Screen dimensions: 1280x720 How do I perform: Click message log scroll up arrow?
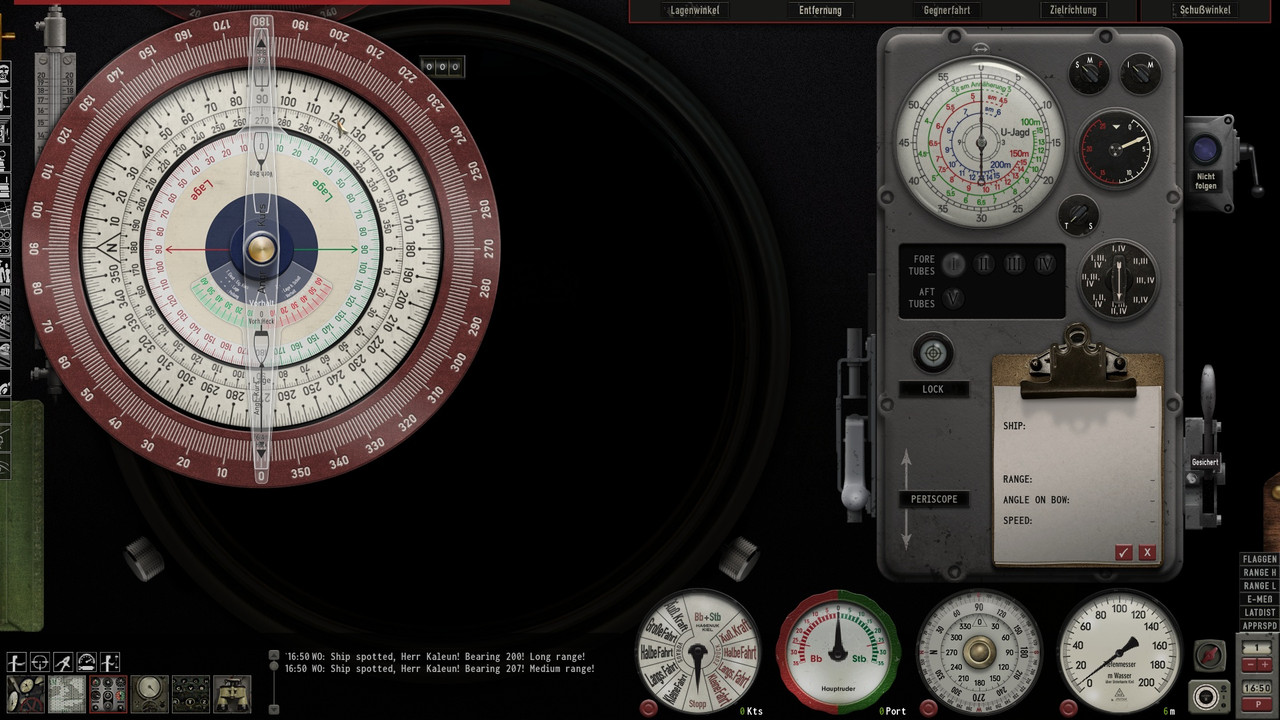coord(274,655)
